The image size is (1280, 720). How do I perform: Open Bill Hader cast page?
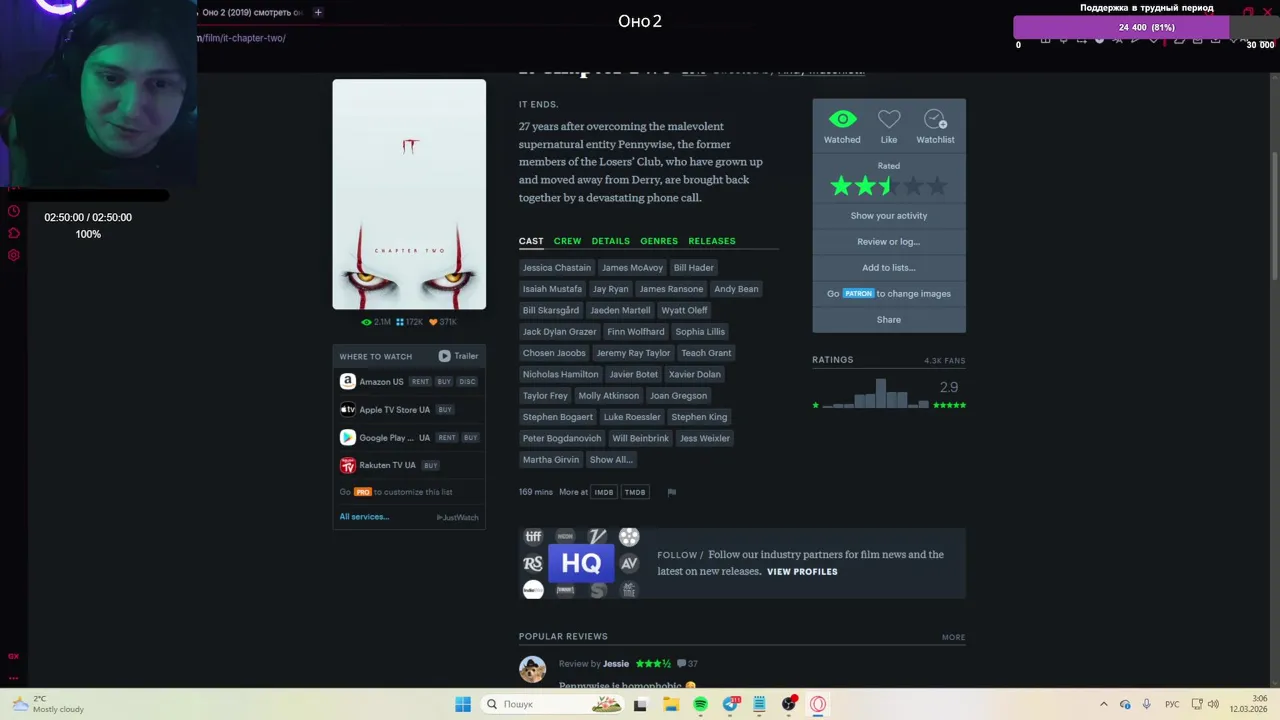[x=693, y=268]
